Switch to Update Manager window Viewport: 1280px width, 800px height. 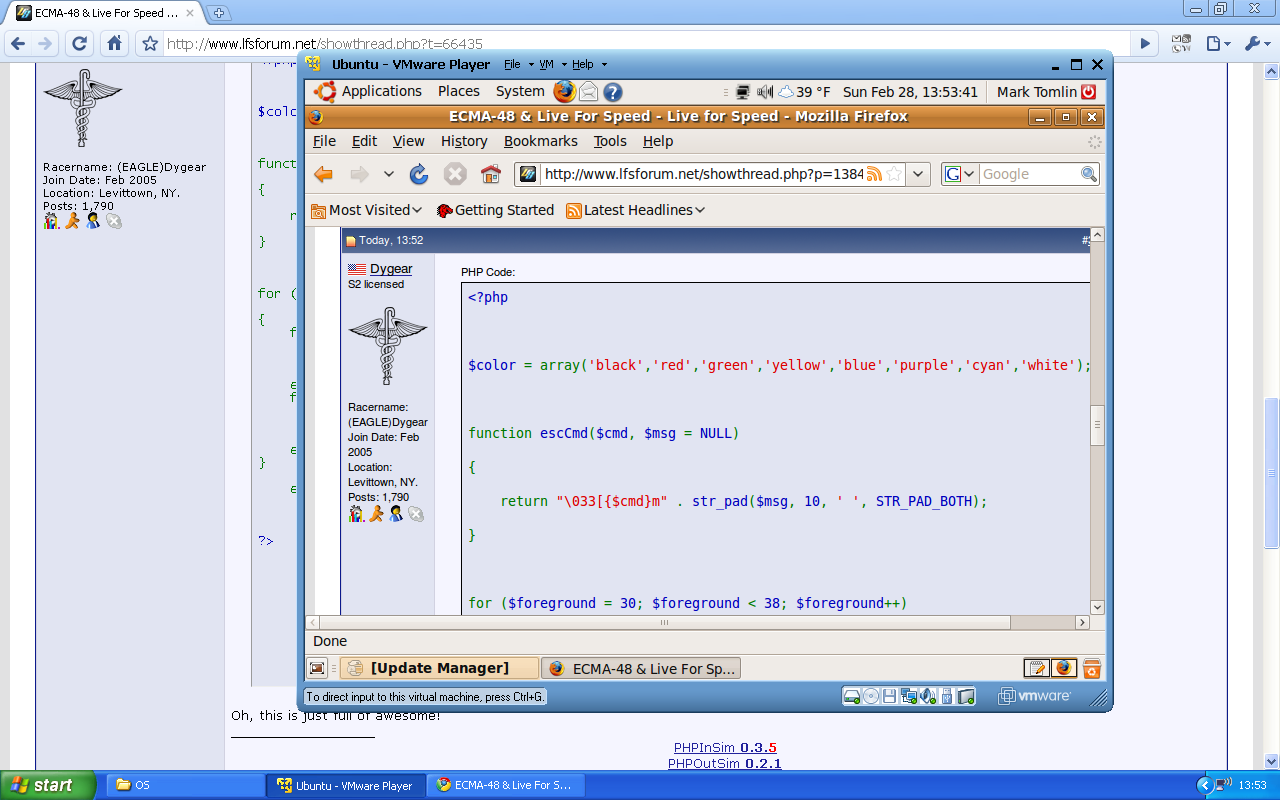click(439, 668)
